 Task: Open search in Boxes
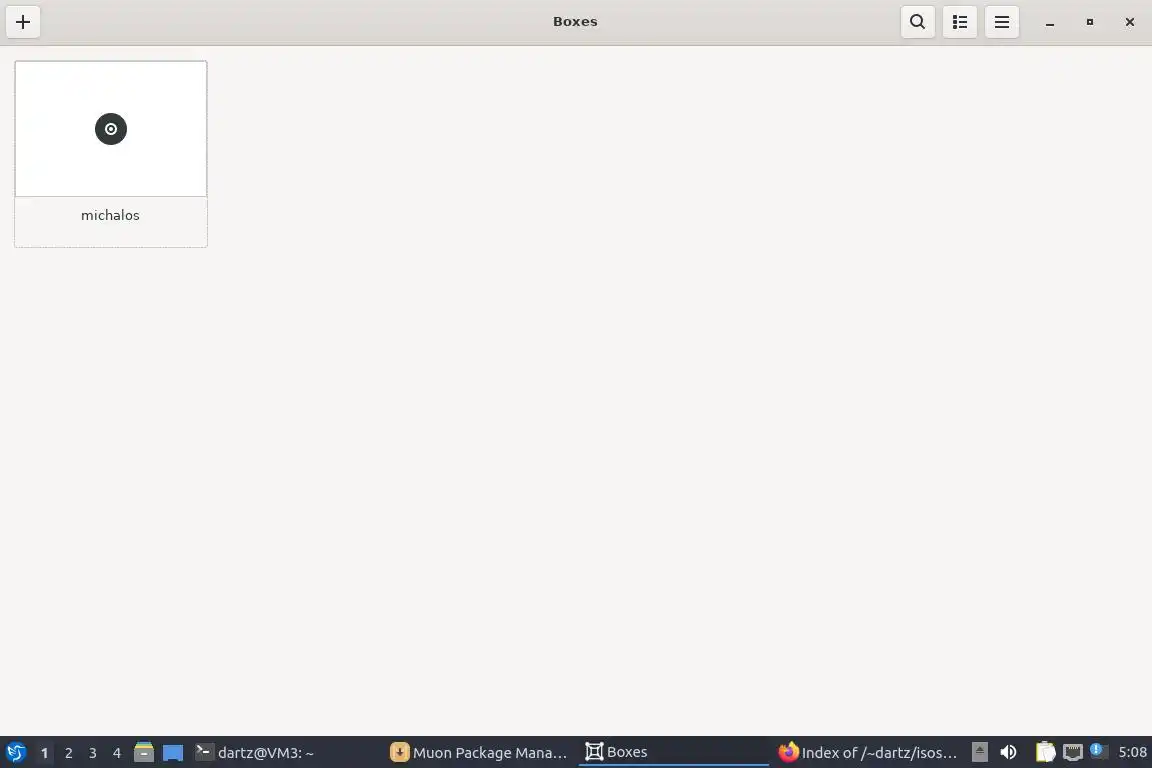click(918, 22)
